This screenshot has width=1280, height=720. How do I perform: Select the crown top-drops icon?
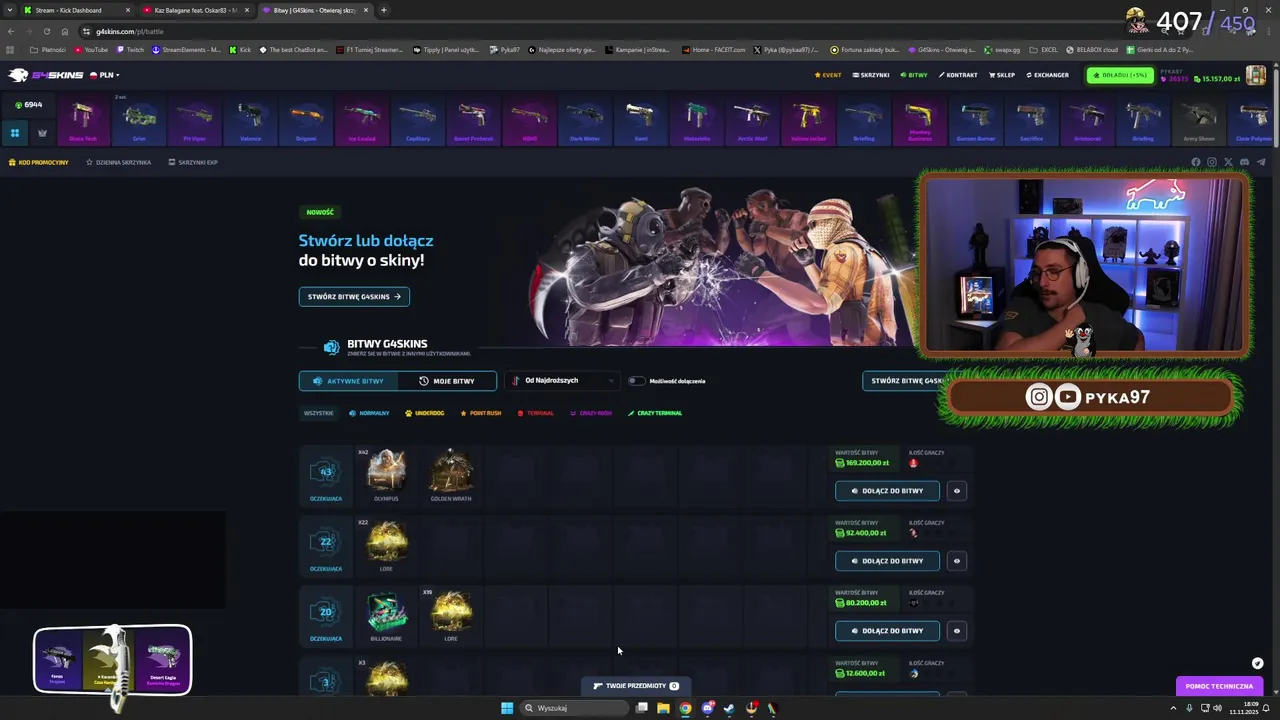(x=42, y=132)
